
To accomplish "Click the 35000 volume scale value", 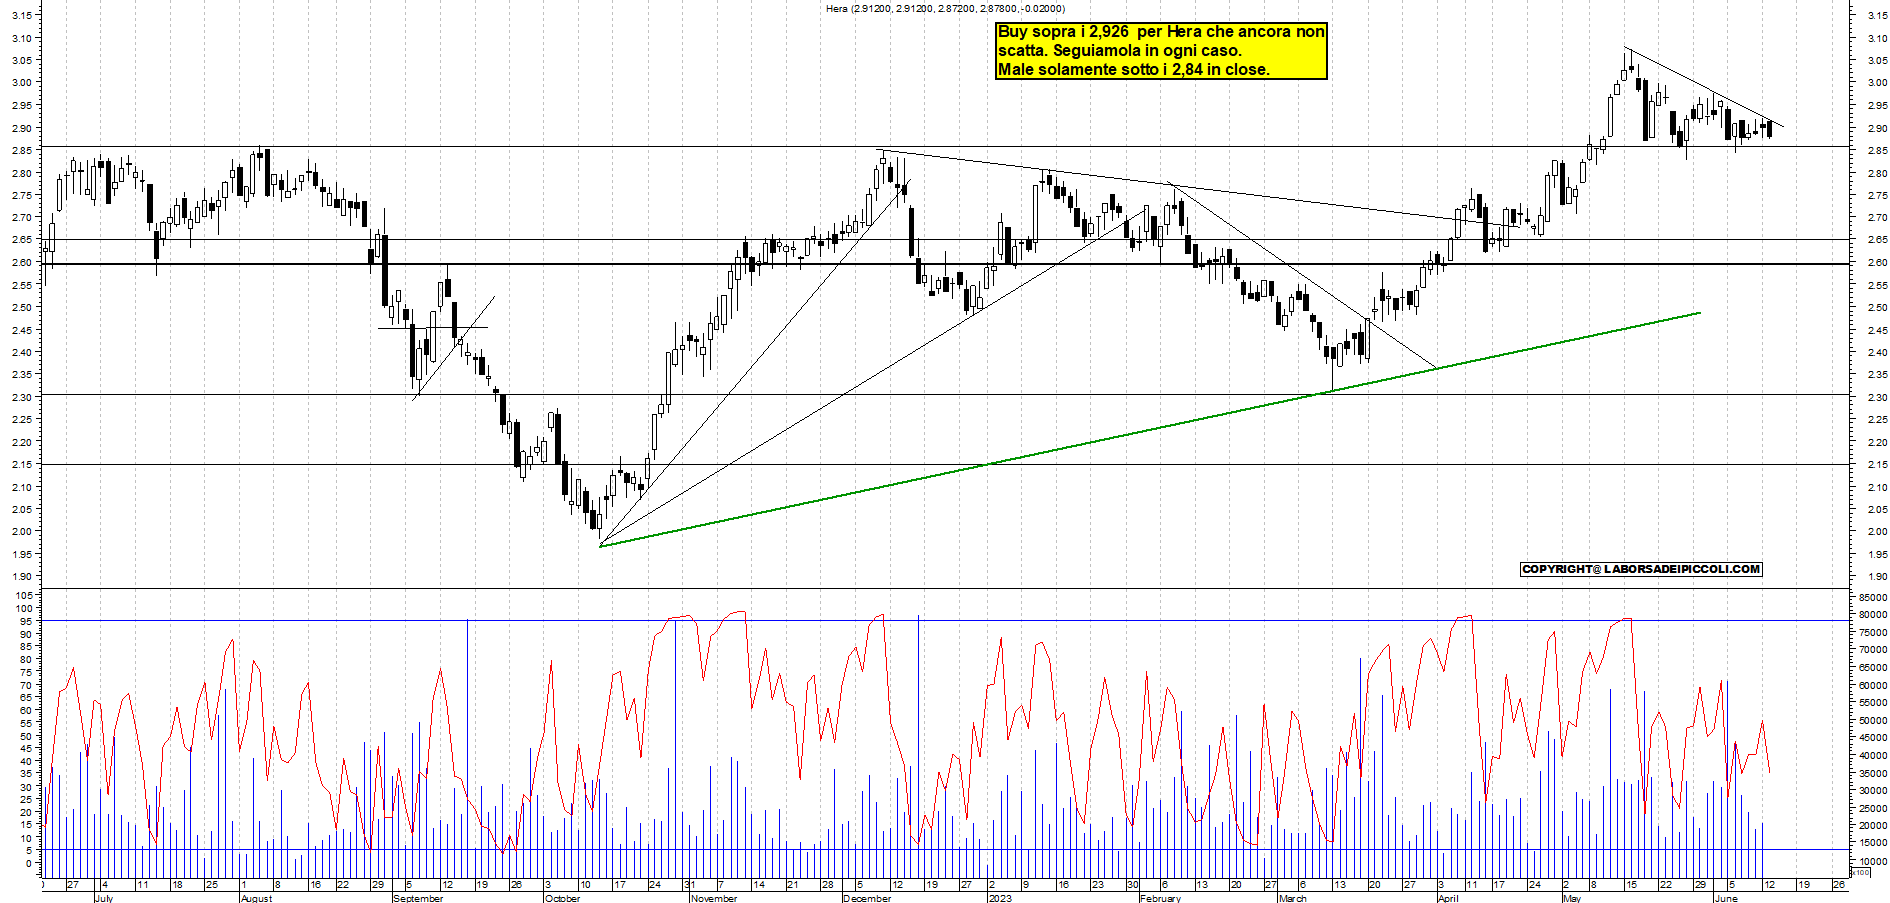I will pyautogui.click(x=1873, y=773).
